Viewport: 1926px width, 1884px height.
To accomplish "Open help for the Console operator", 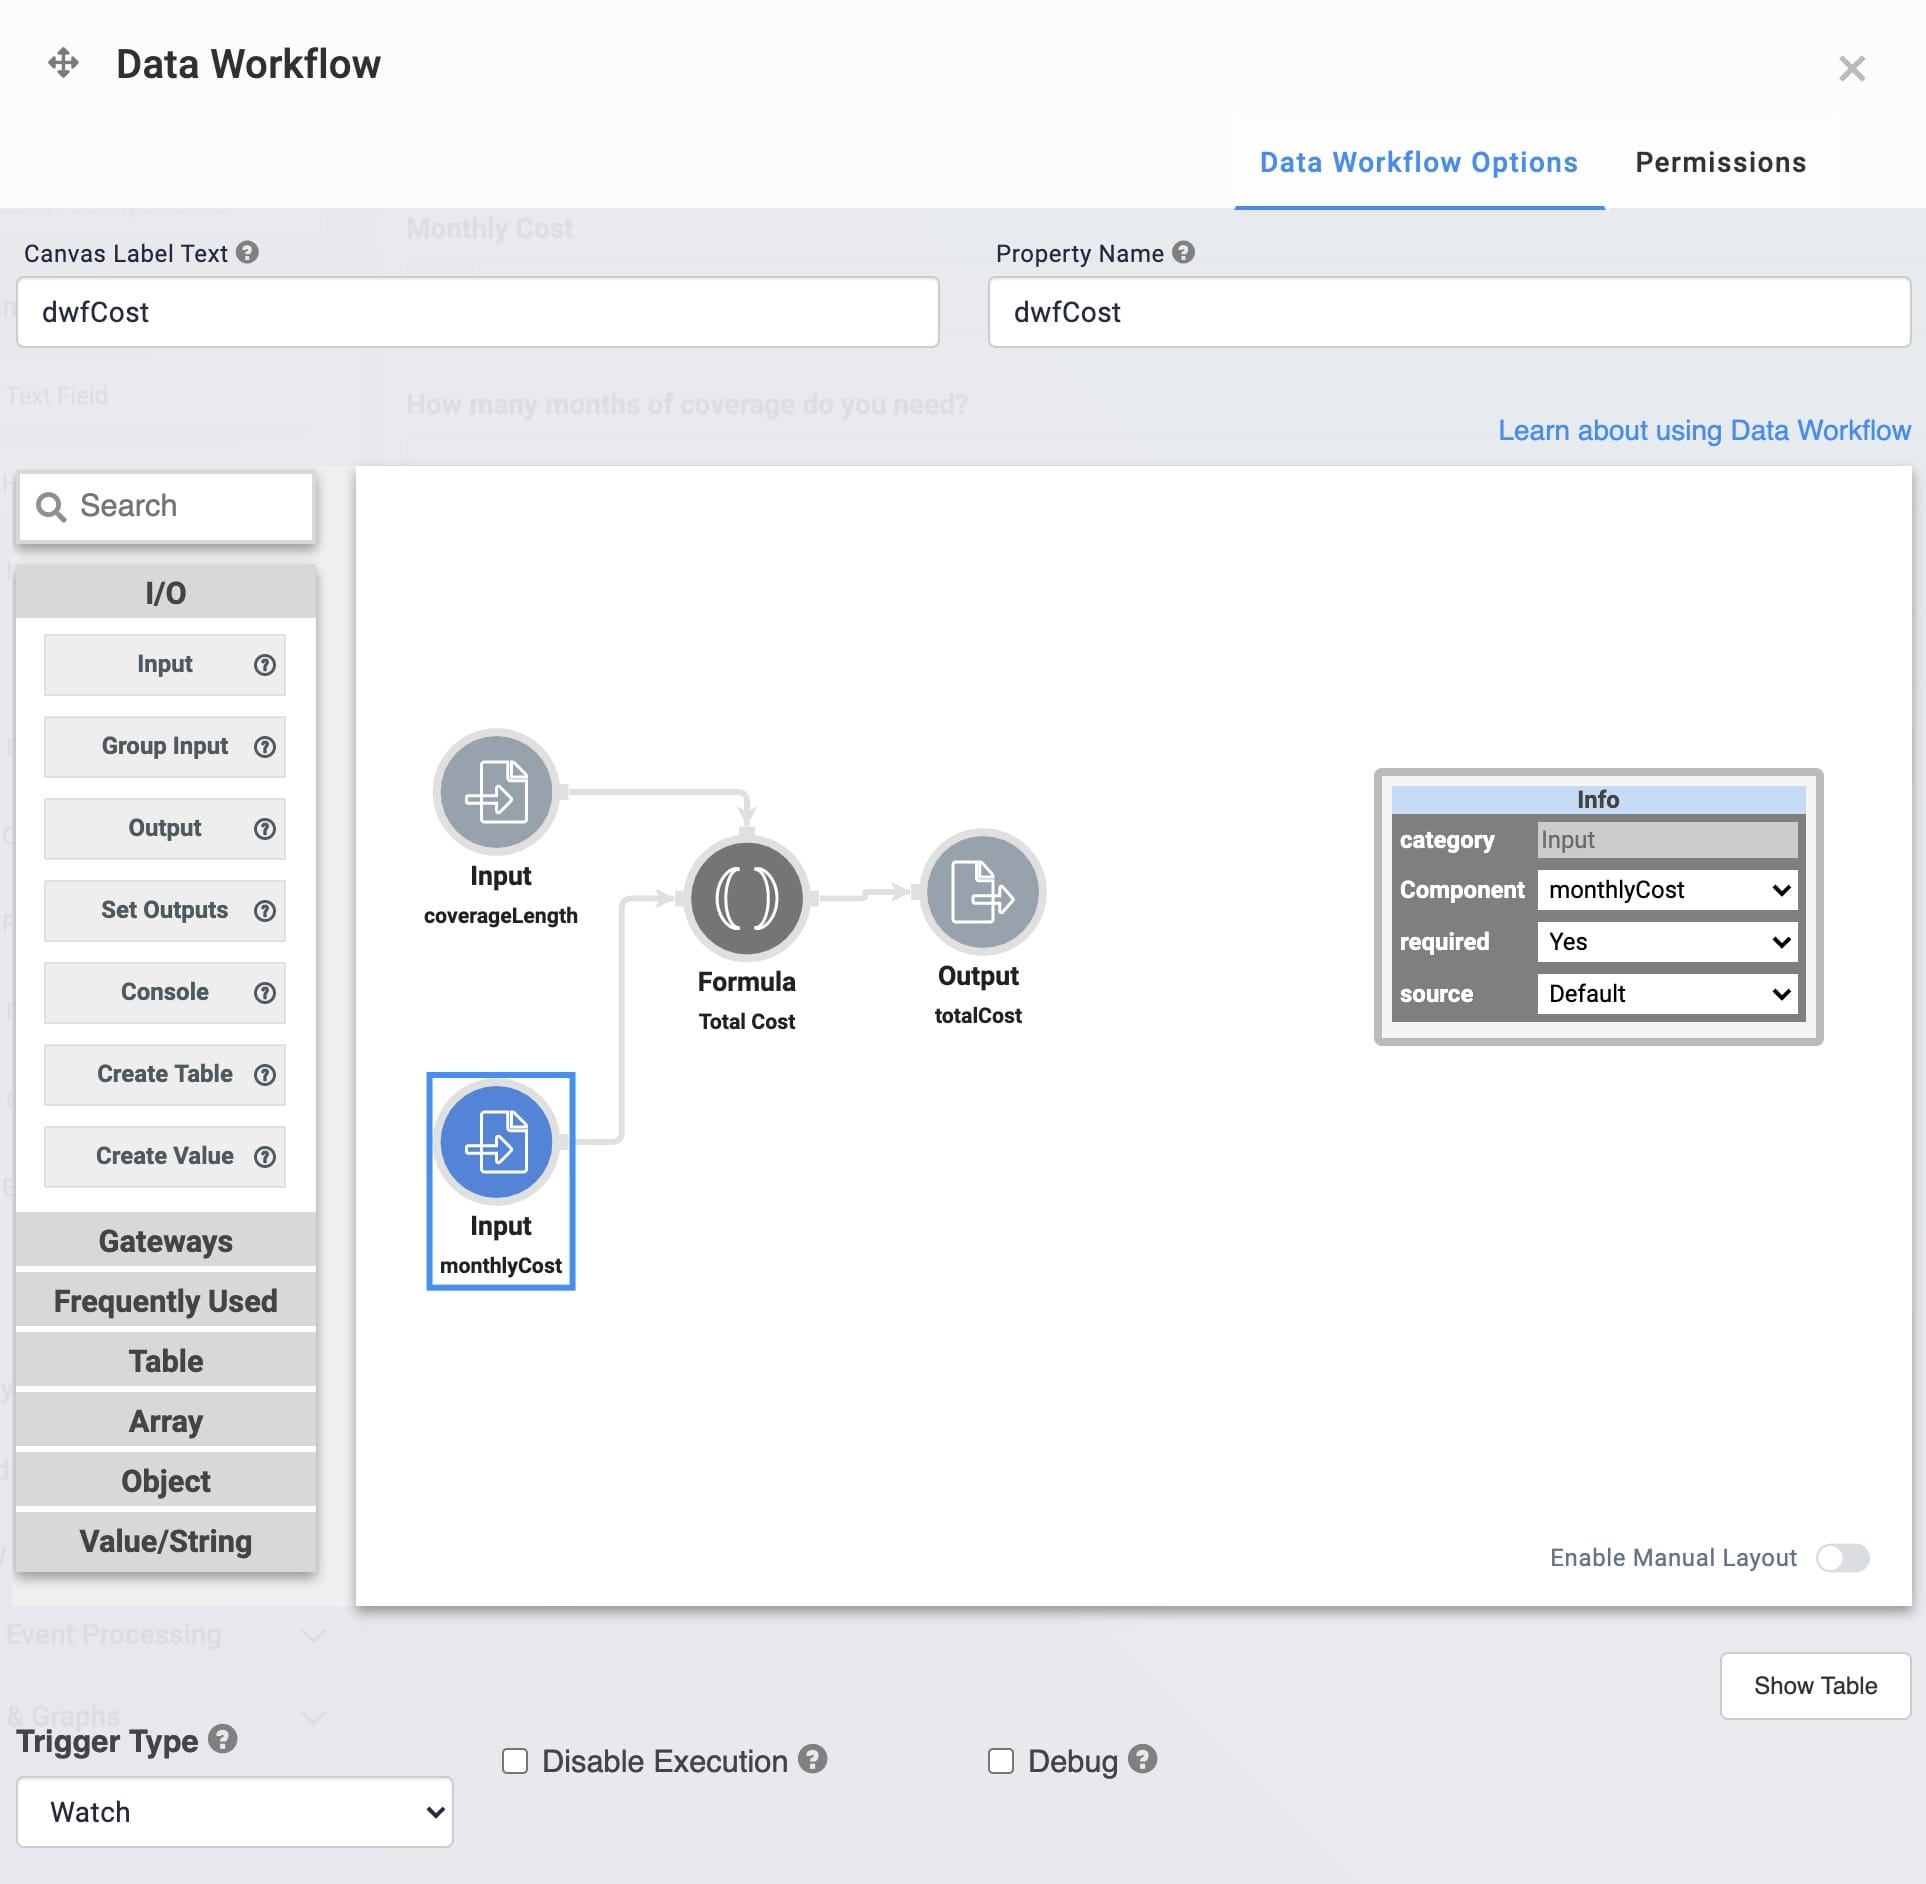I will [x=264, y=993].
